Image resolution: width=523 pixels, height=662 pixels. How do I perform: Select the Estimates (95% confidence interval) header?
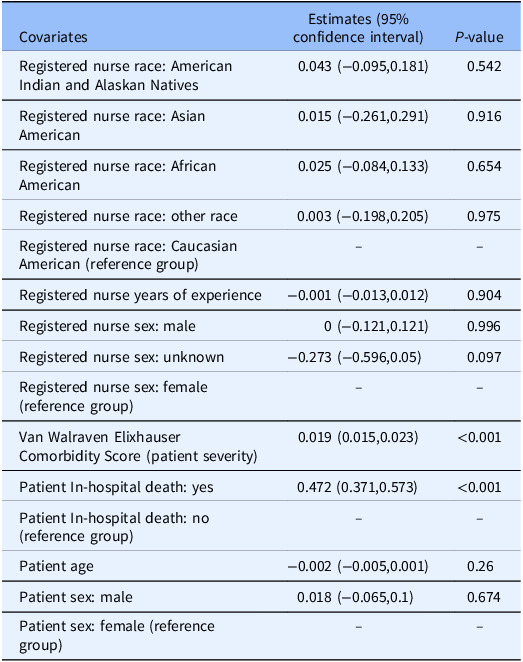point(358,28)
